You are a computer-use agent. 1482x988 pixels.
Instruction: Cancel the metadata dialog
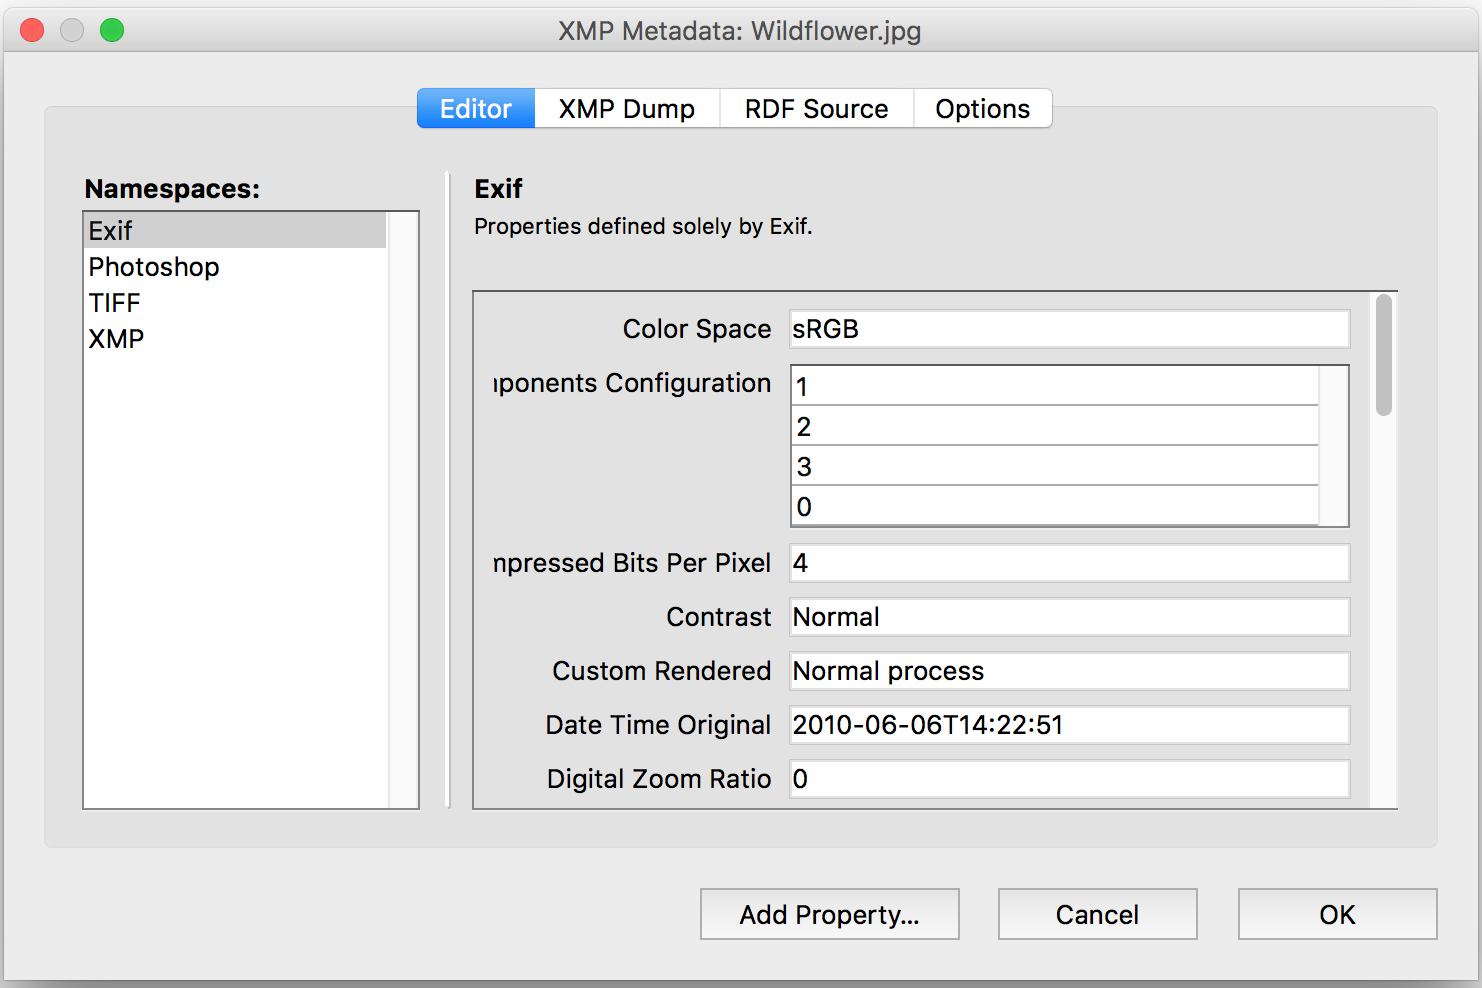coord(1098,914)
